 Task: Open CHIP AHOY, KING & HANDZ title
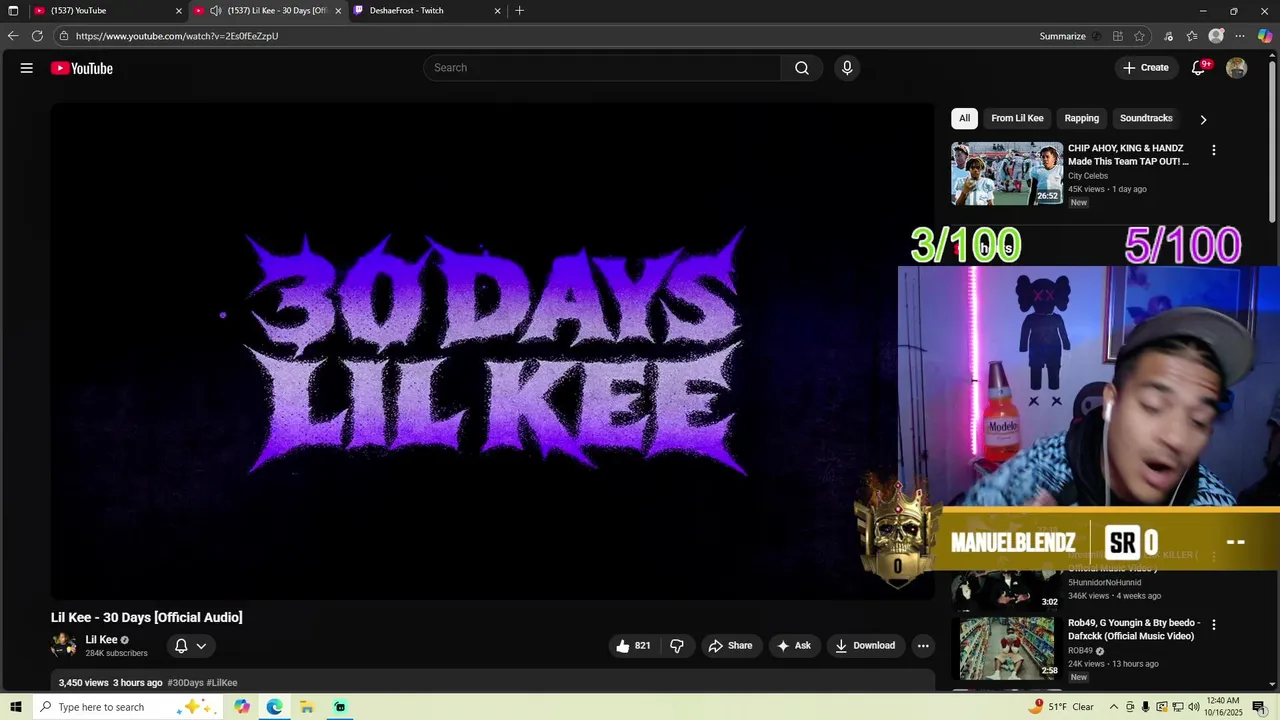tap(1128, 155)
